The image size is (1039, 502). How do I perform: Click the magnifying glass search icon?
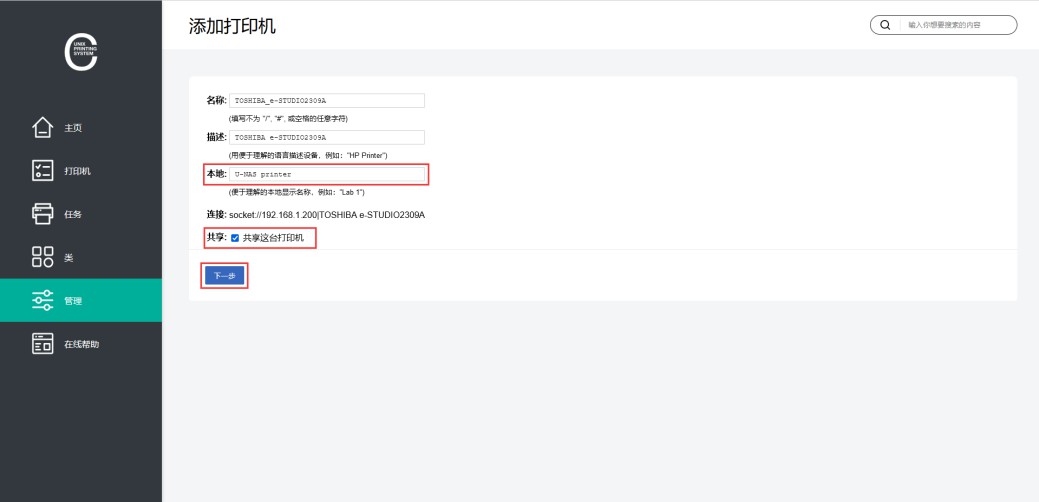(885, 25)
